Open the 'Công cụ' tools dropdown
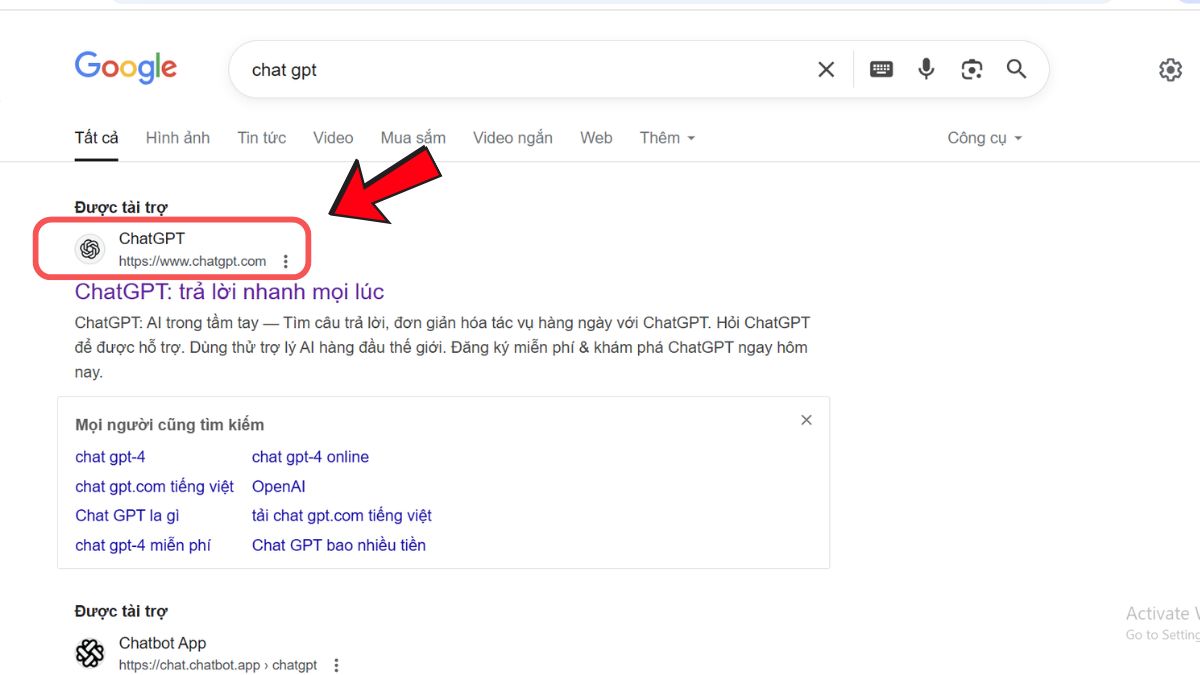 click(x=985, y=138)
